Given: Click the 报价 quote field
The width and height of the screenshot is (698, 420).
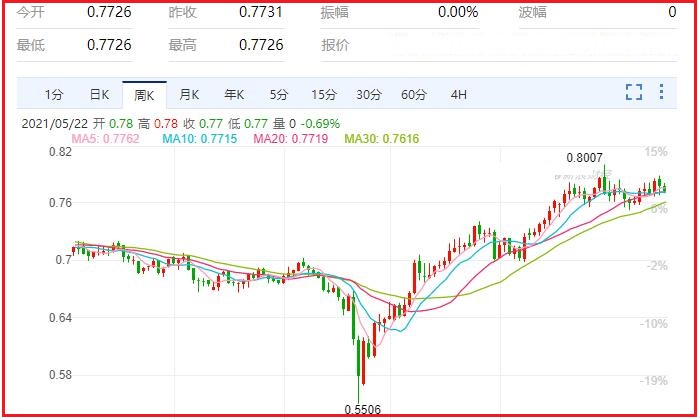Looking at the screenshot, I should (x=335, y=45).
